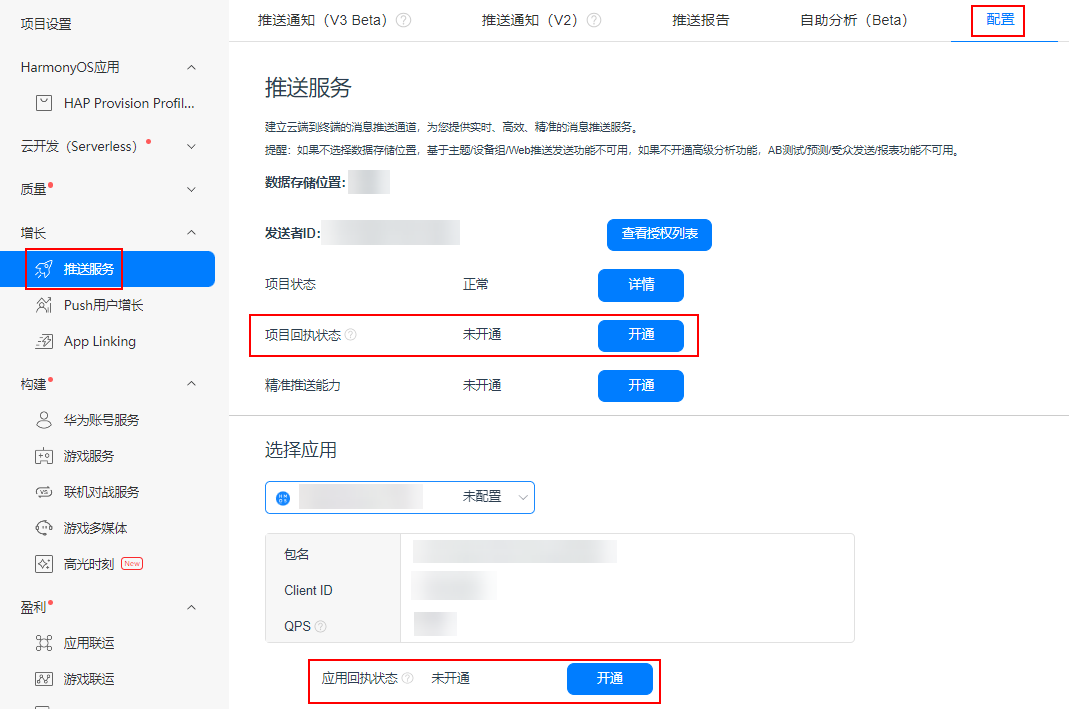The height and width of the screenshot is (709, 1069).
Task: Click the 游戏服务 gamepad icon
Action: click(44, 456)
